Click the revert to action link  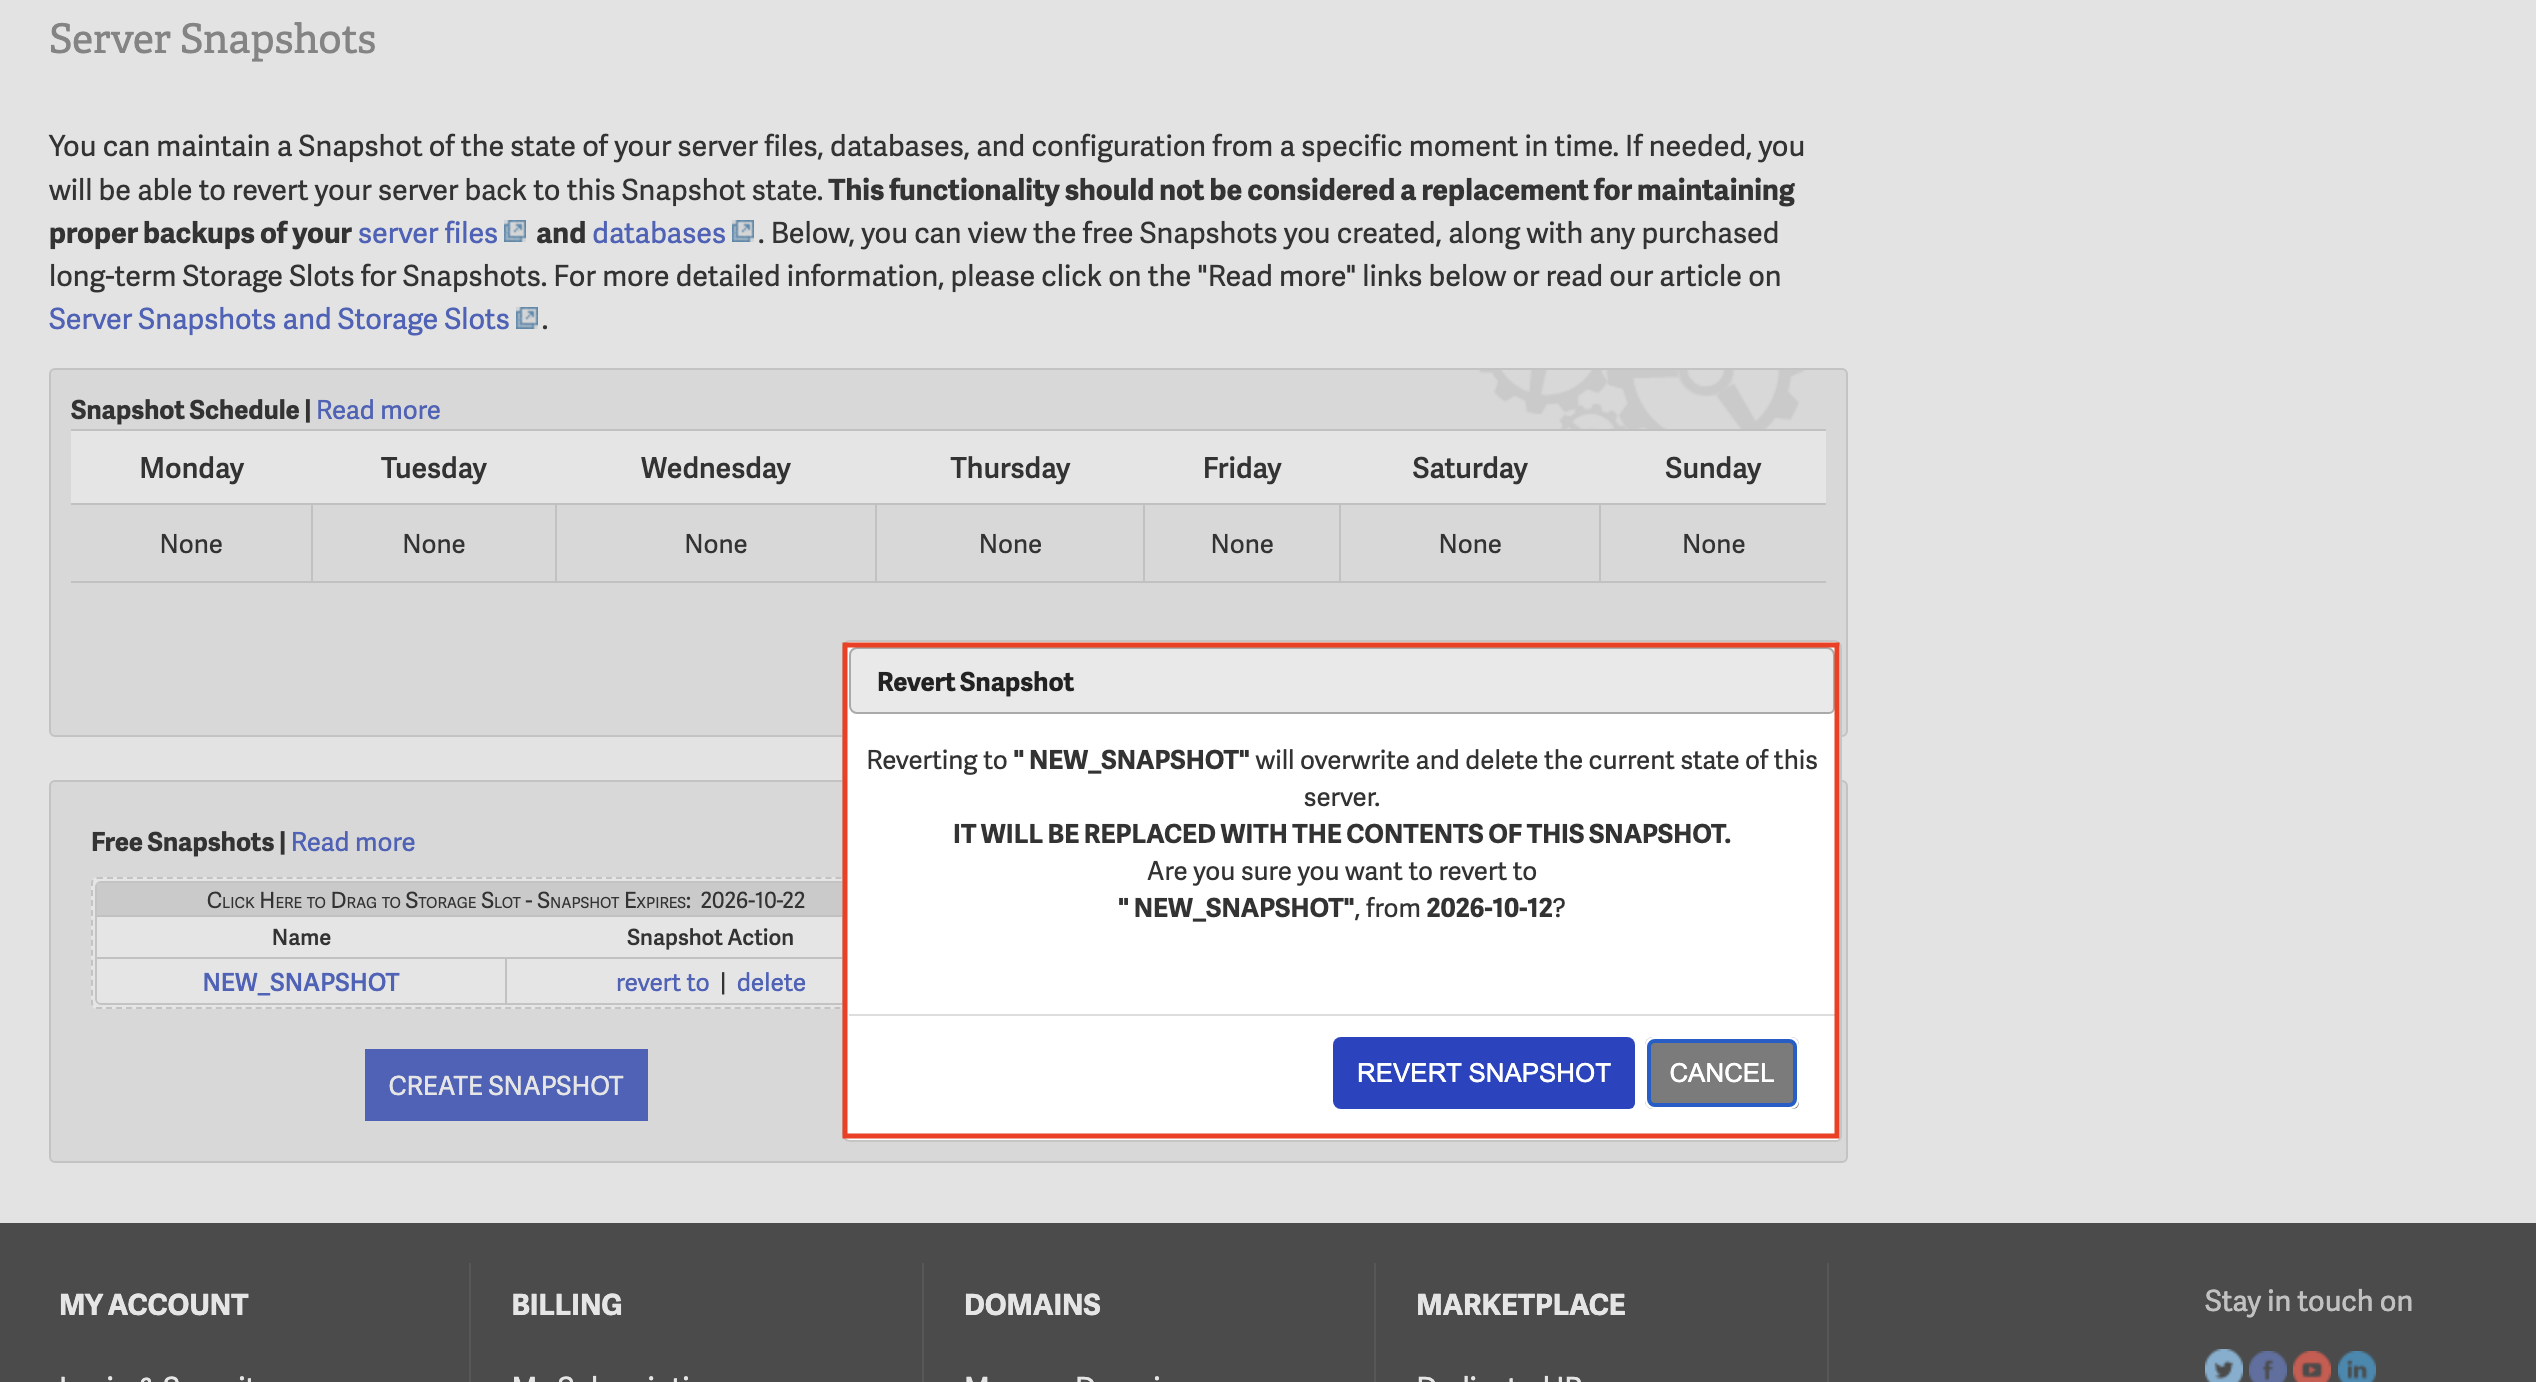(x=662, y=982)
